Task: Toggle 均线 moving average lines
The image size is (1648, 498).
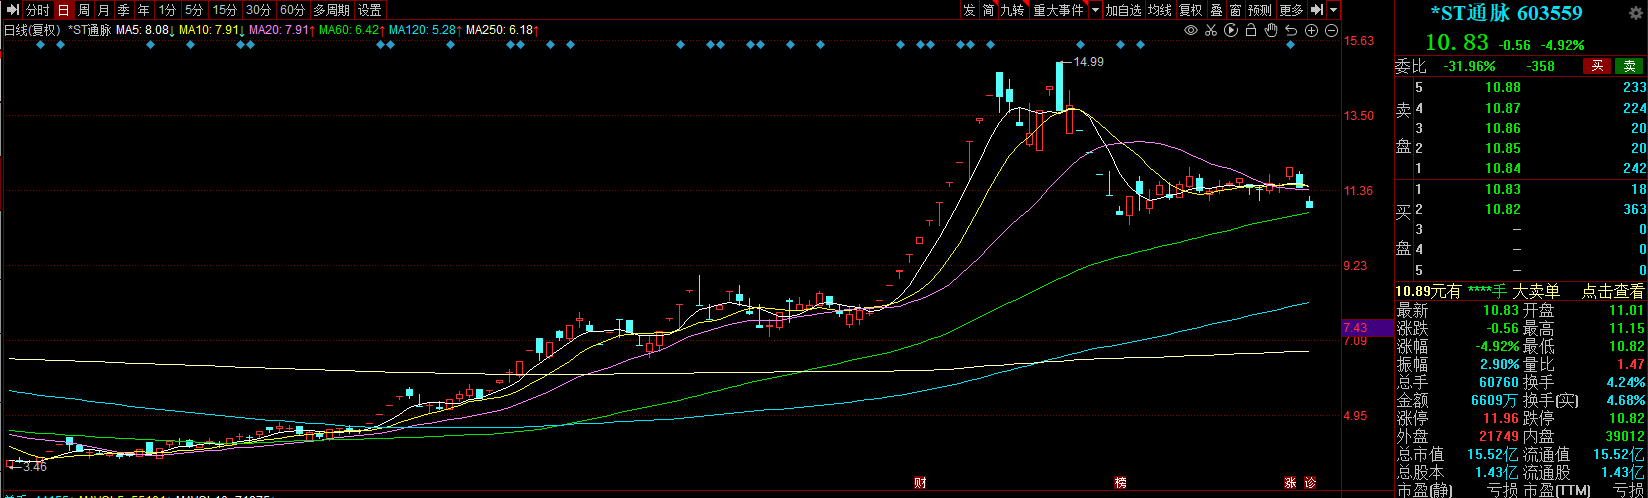Action: point(1160,10)
